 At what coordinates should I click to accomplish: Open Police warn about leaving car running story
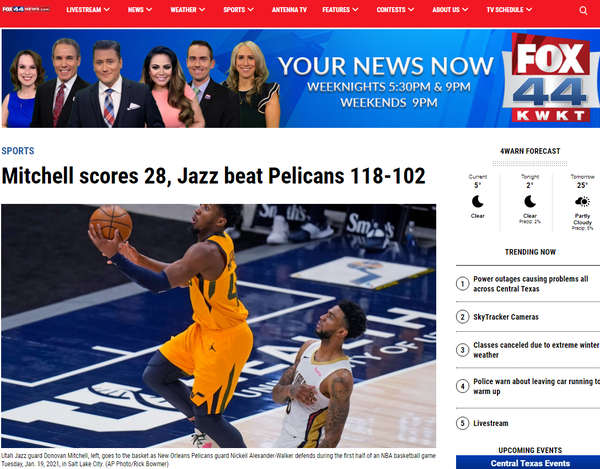(536, 386)
